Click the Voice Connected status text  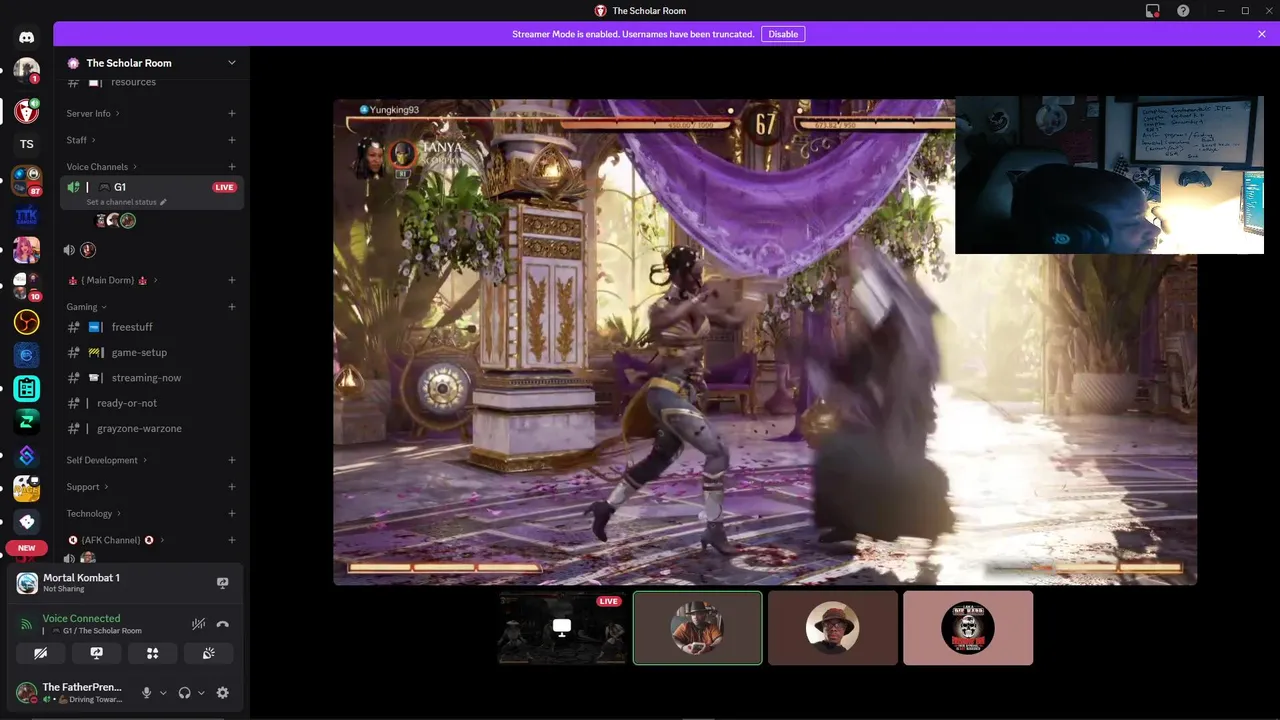click(81, 618)
